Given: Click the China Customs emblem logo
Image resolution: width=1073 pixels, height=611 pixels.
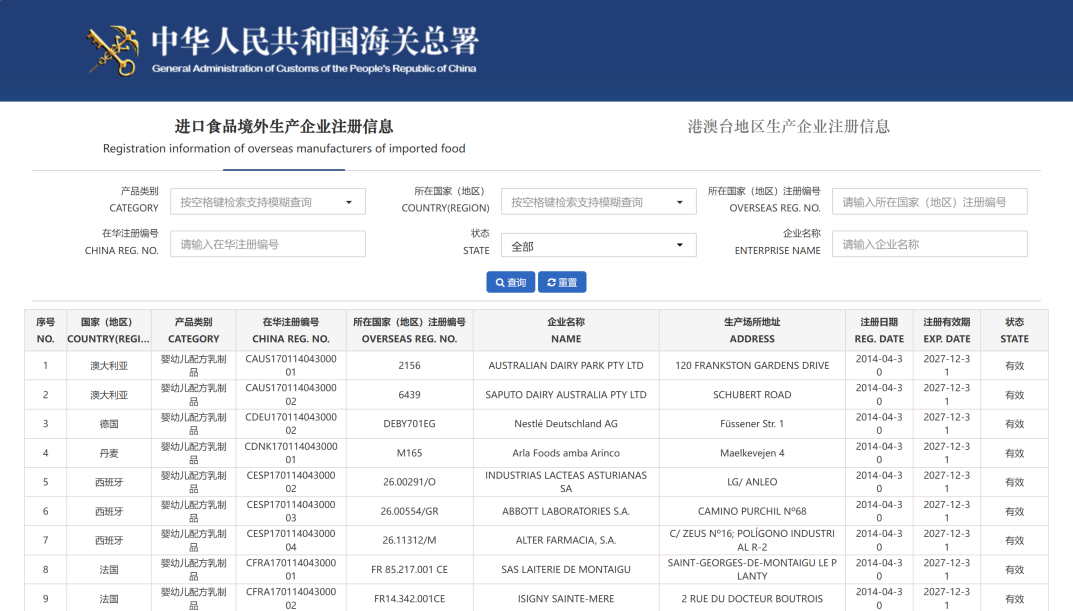Looking at the screenshot, I should coord(112,50).
